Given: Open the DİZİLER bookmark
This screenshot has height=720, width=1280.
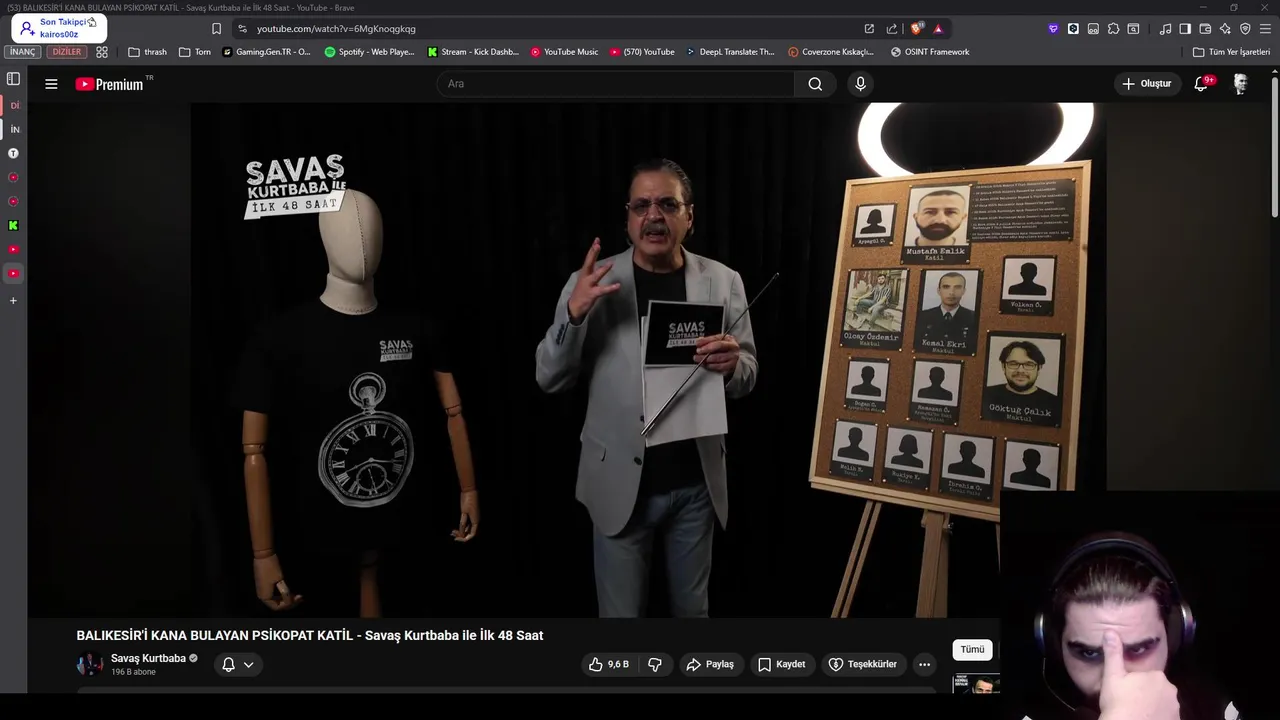Looking at the screenshot, I should [x=66, y=52].
